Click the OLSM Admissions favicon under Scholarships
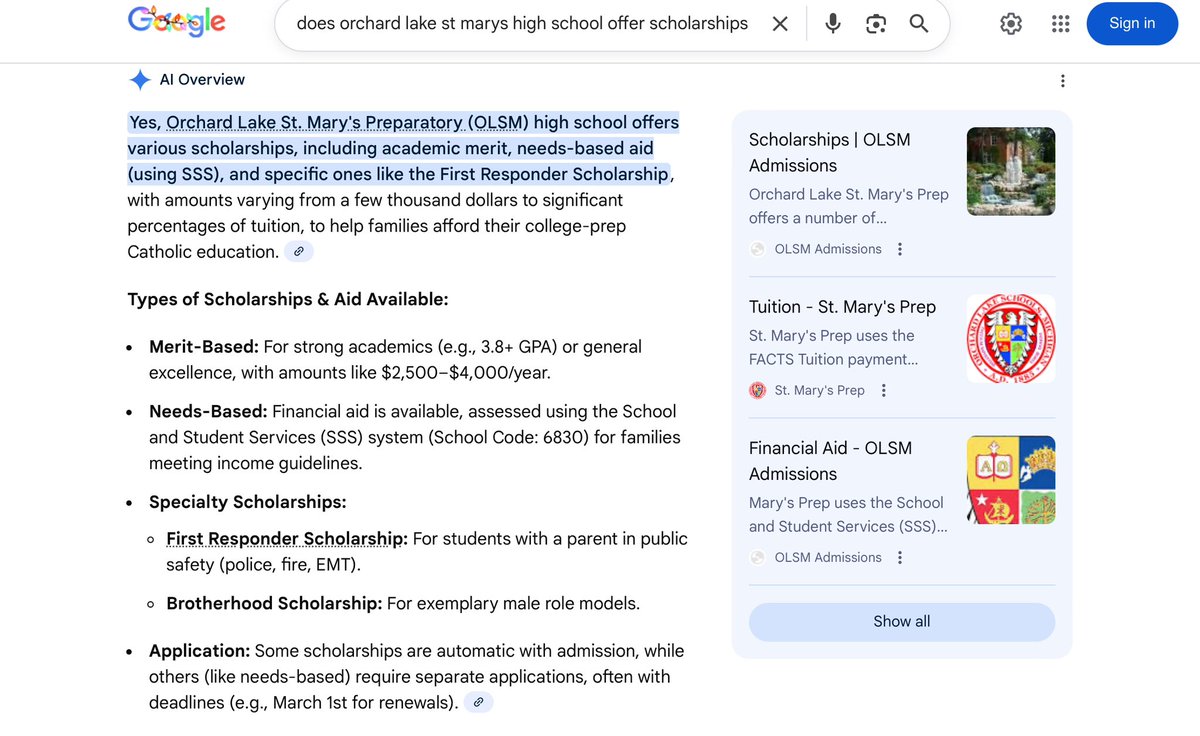 click(758, 249)
